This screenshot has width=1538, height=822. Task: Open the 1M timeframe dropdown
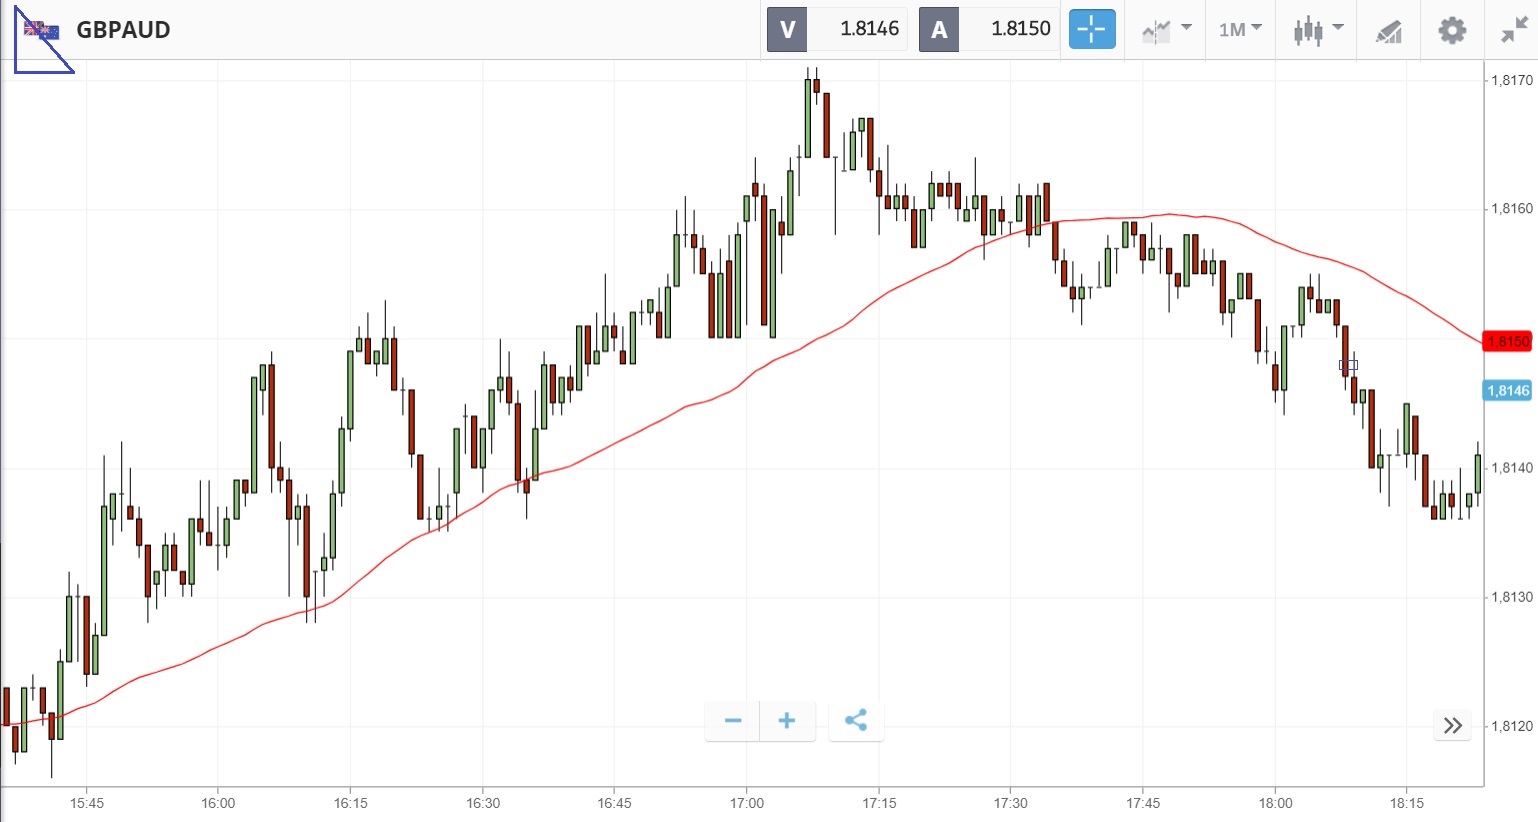(1240, 30)
